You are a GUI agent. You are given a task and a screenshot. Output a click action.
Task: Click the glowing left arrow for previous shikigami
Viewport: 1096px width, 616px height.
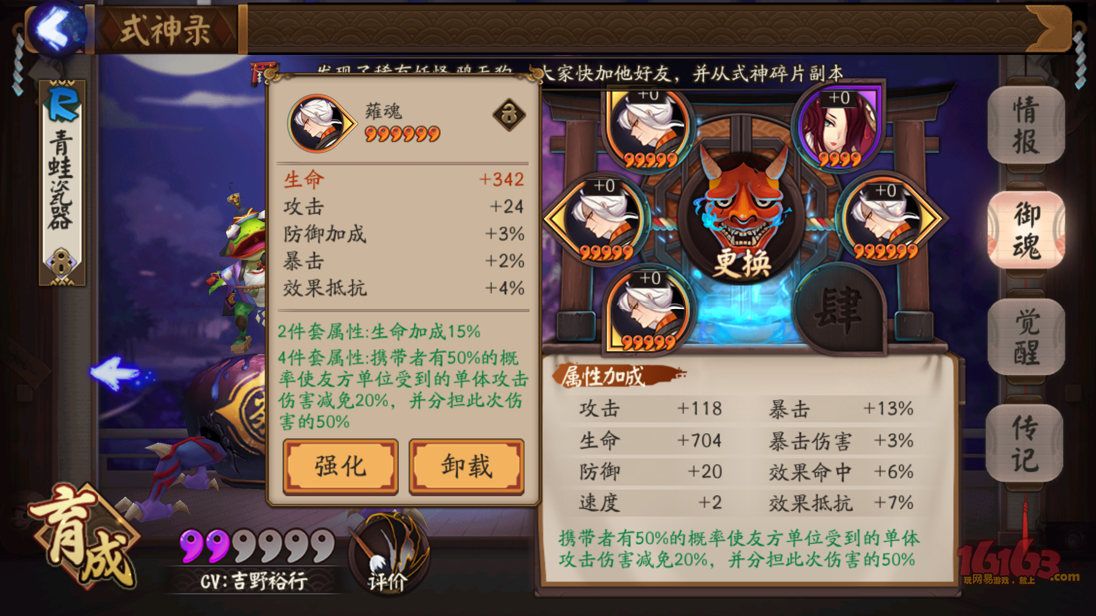pyautogui.click(x=116, y=374)
